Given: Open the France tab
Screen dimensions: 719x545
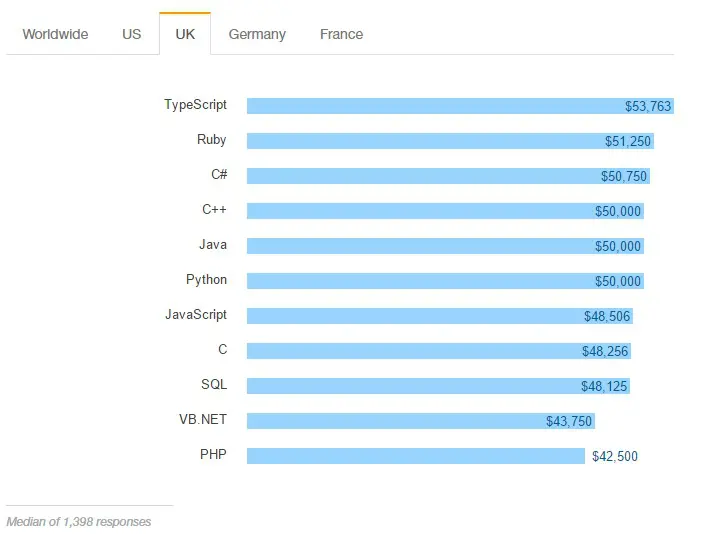Looking at the screenshot, I should point(342,34).
